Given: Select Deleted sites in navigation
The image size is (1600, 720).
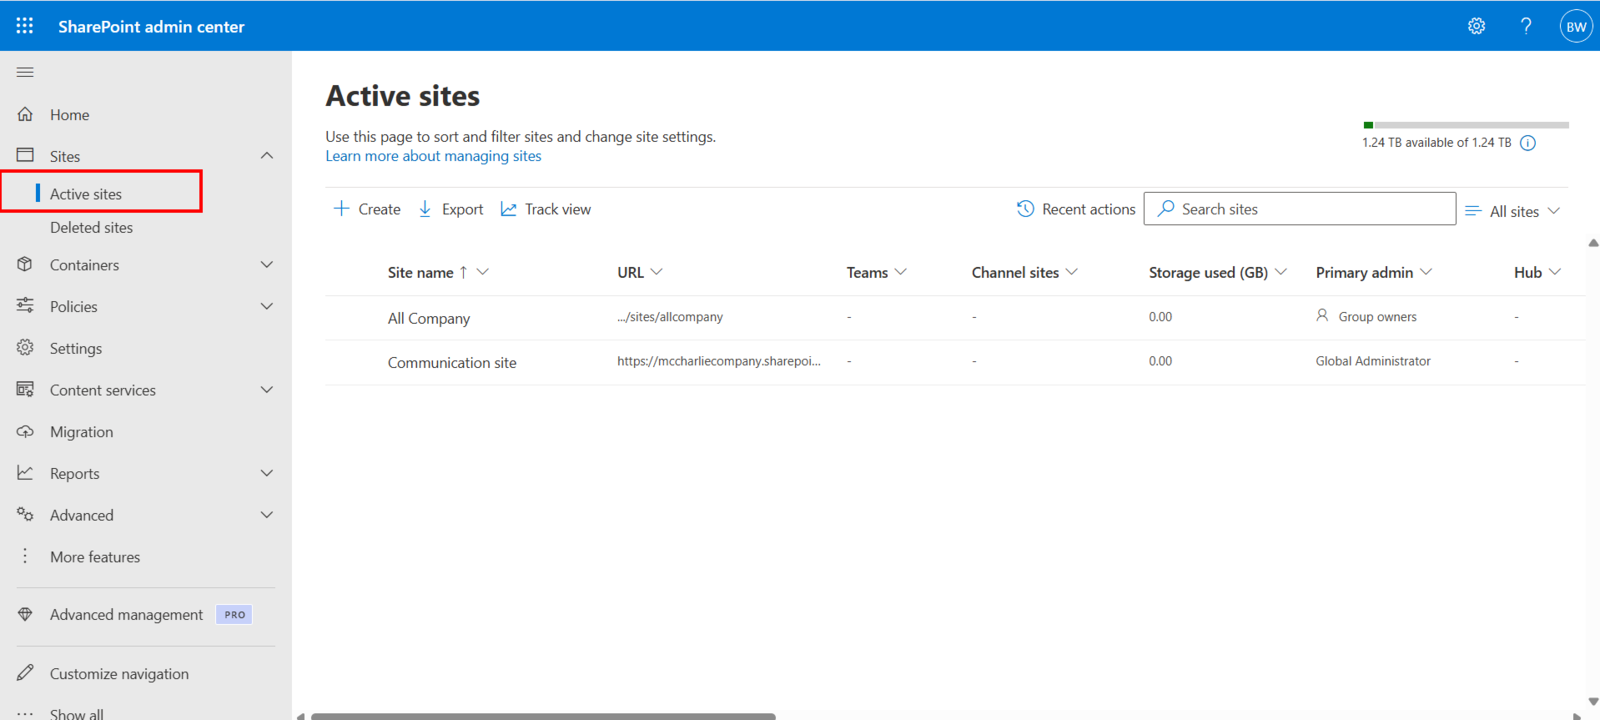Looking at the screenshot, I should coord(91,227).
